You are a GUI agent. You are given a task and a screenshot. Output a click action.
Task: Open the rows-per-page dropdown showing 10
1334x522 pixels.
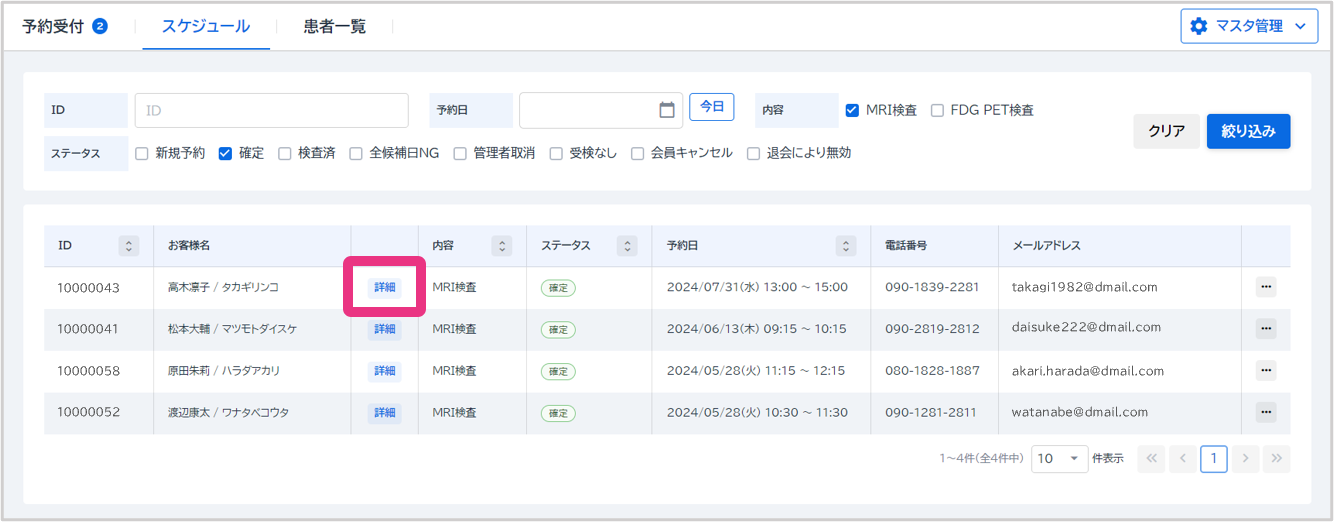point(1059,459)
